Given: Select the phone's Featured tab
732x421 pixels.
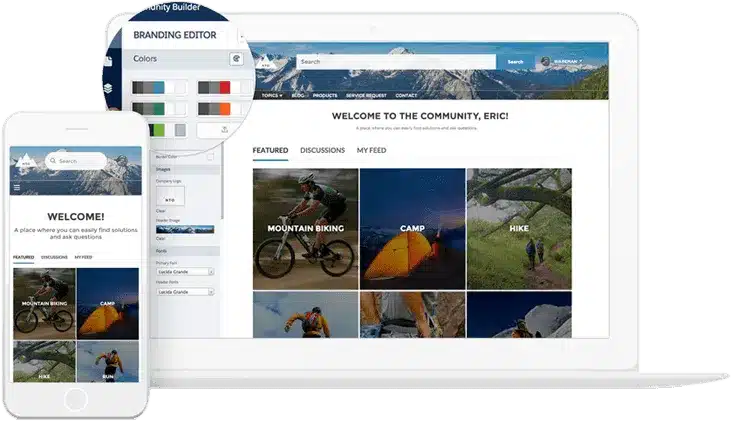Looking at the screenshot, I should pos(23,258).
